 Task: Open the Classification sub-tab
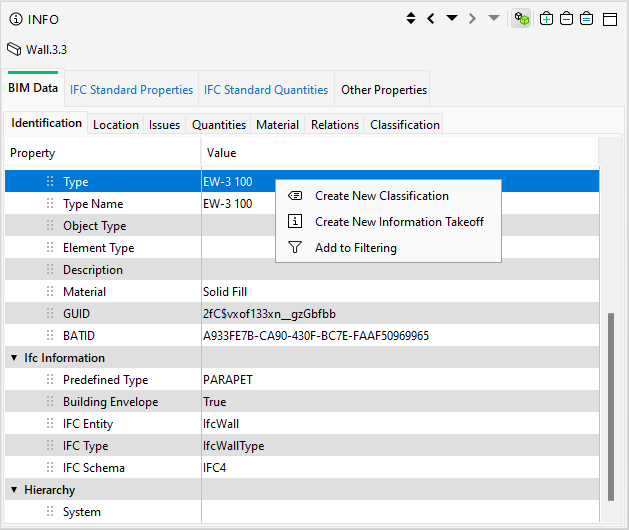tap(404, 125)
